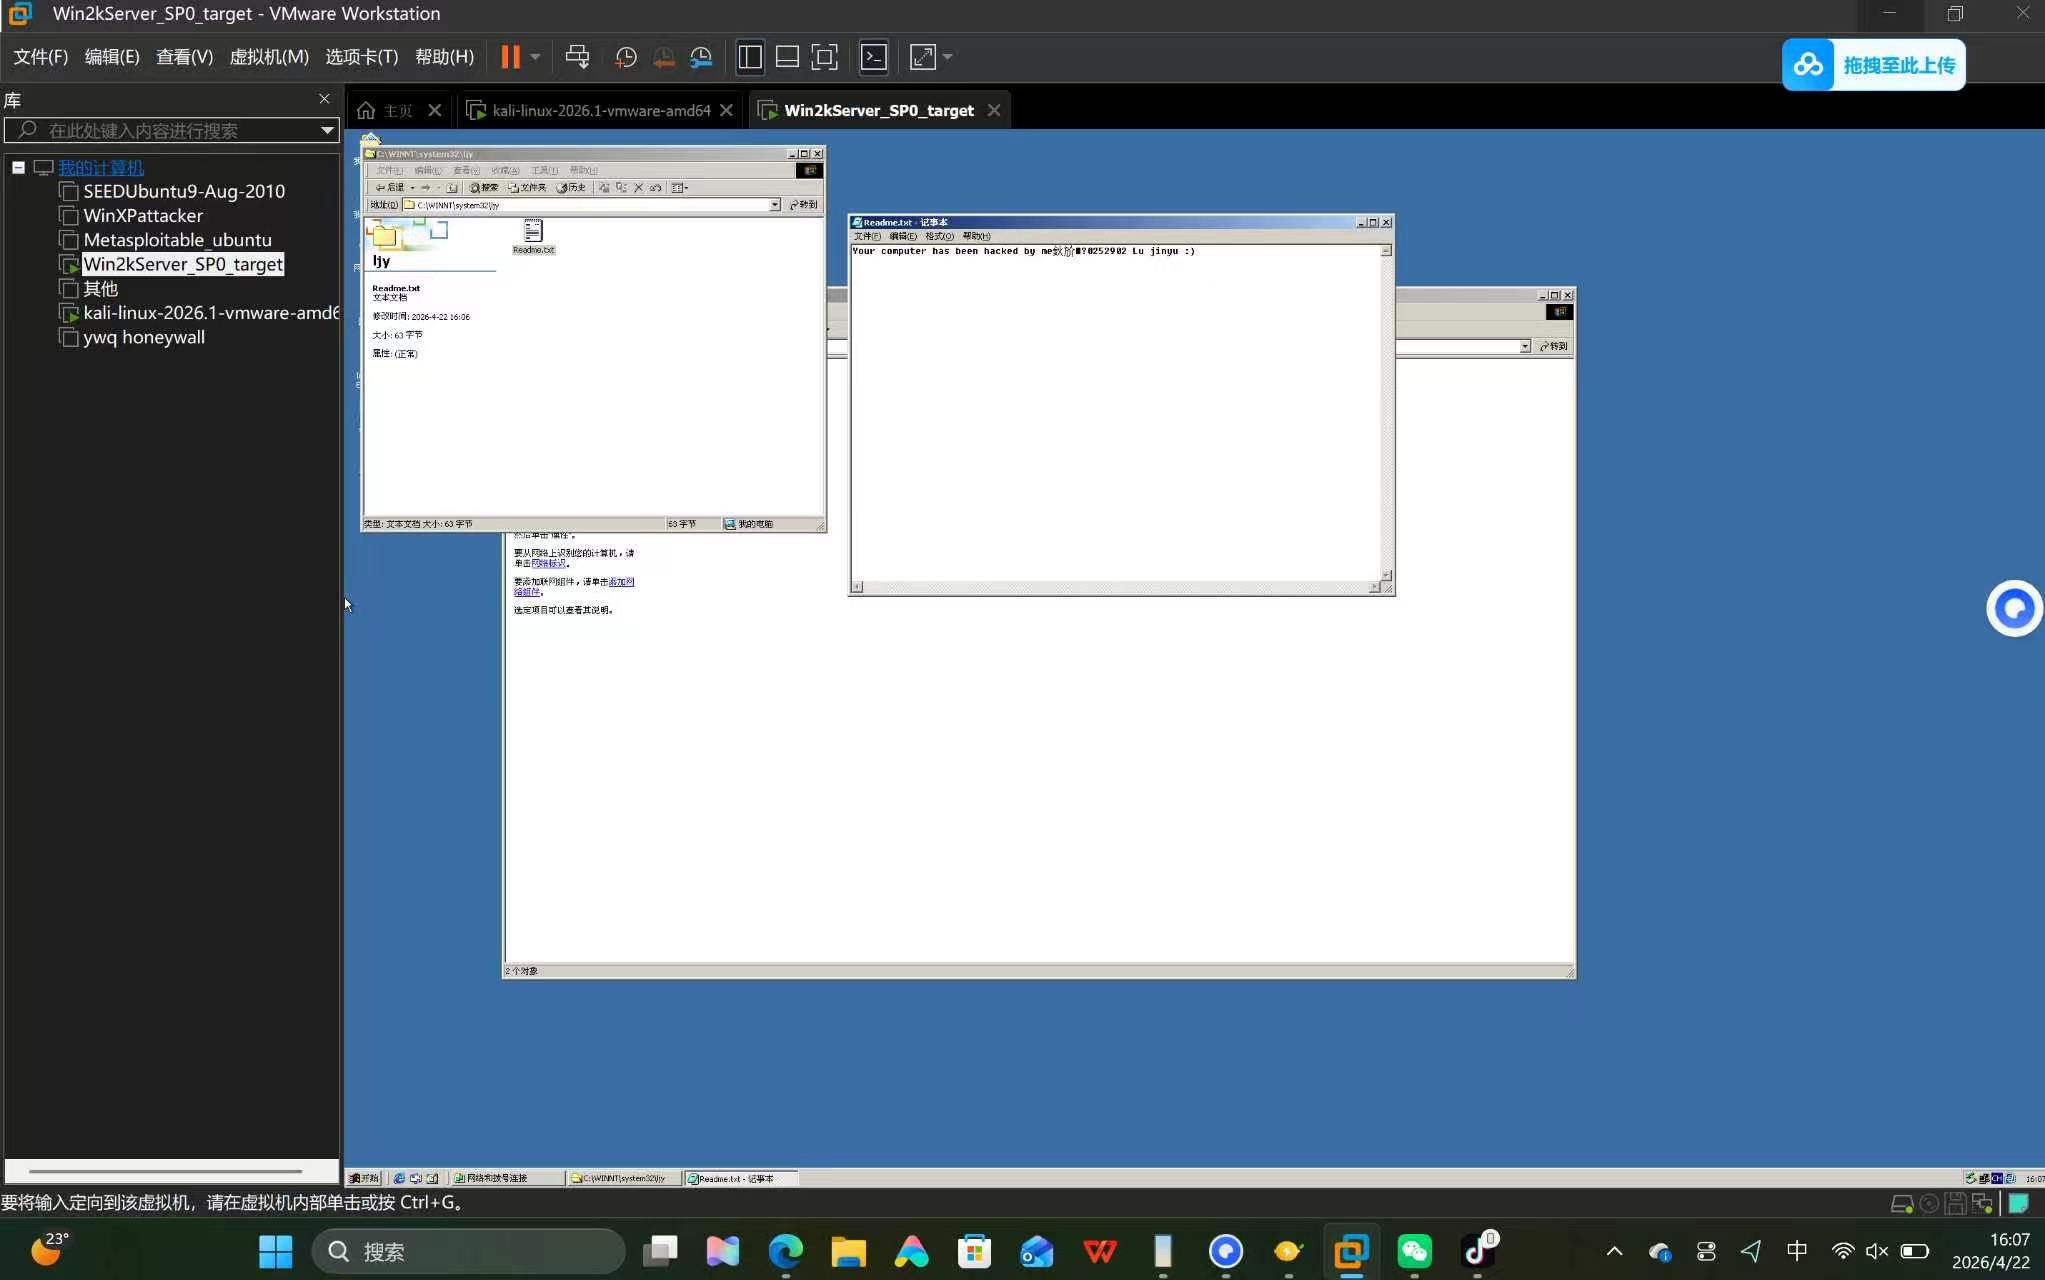2045x1280 pixels.
Task: Switch to the kali-linux-2026.1-vmware-amd64 tab
Action: [x=600, y=110]
